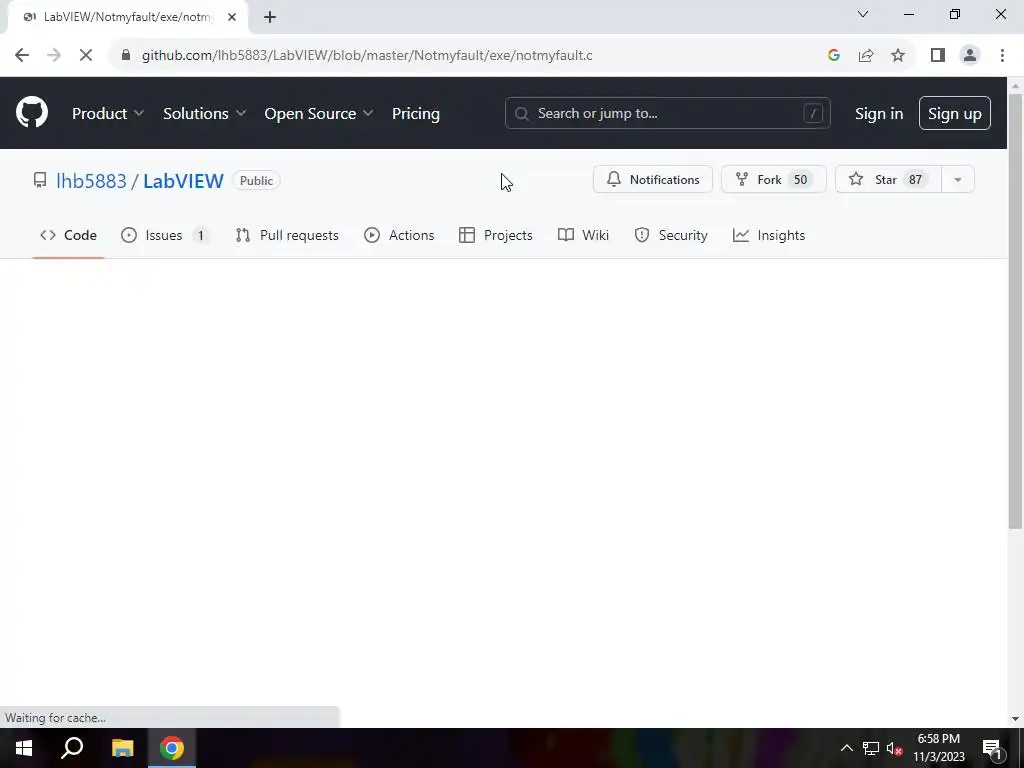Viewport: 1024px width, 768px height.
Task: Focus the Search or jump to field
Action: [667, 113]
